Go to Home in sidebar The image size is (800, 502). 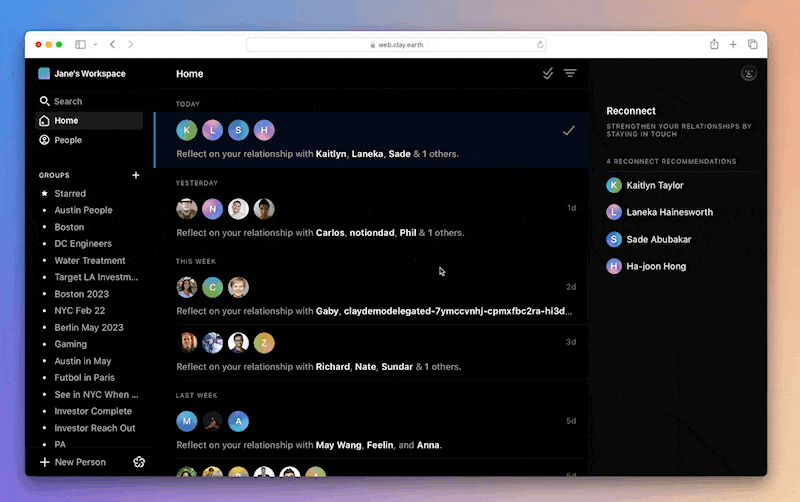pyautogui.click(x=89, y=120)
